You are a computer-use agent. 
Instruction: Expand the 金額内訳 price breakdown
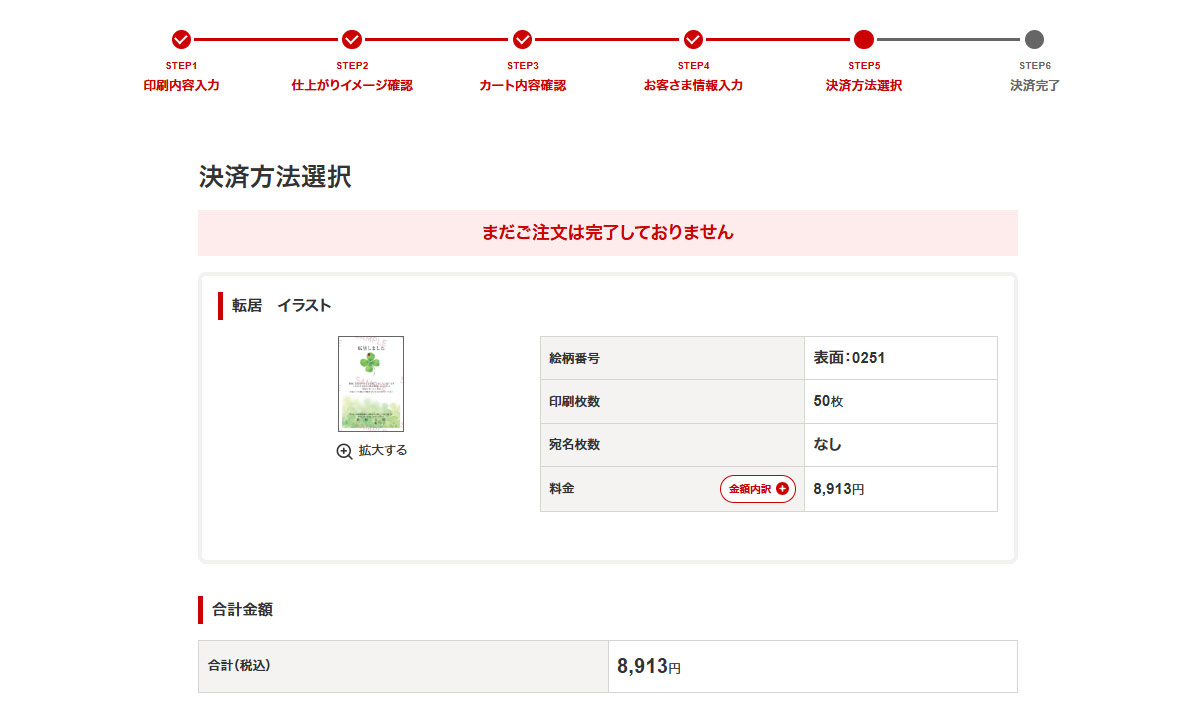757,489
